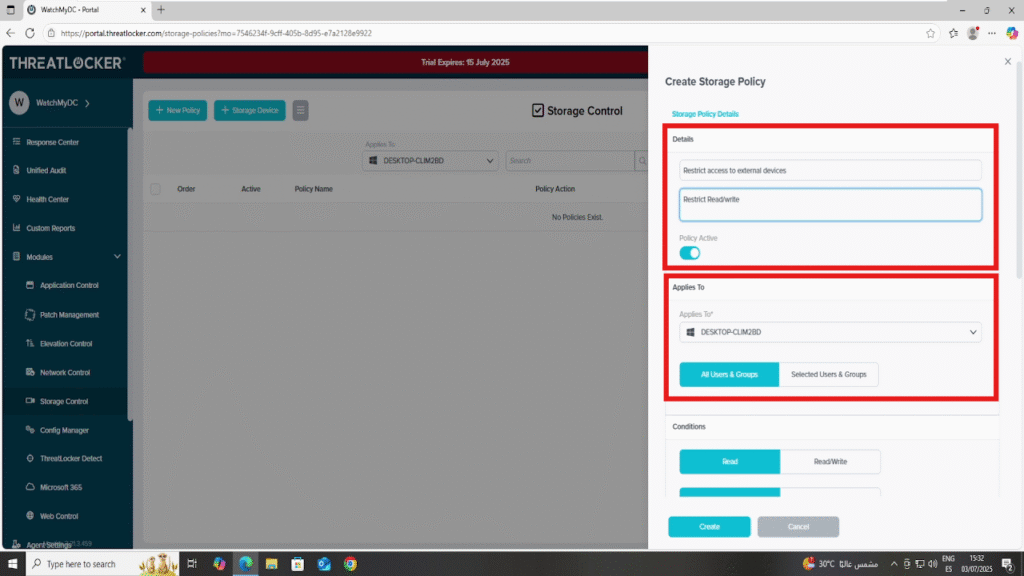
Task: Click the description field 'Restrict Read/write'
Action: pos(830,204)
